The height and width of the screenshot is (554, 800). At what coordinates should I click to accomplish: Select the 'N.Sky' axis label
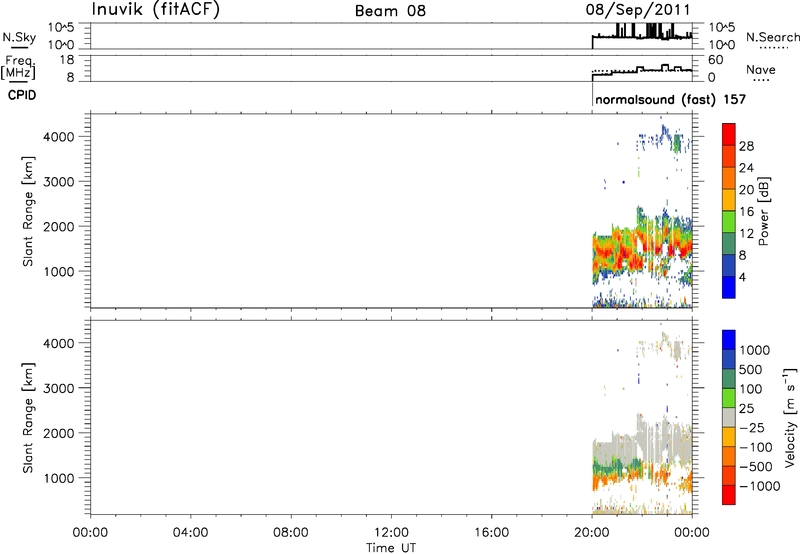pos(19,37)
